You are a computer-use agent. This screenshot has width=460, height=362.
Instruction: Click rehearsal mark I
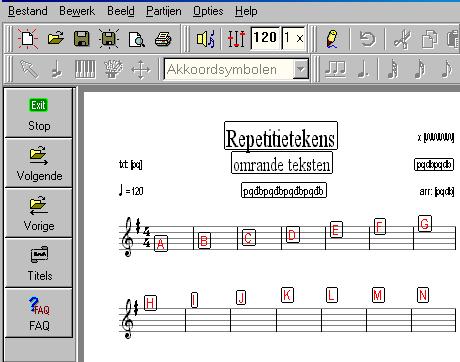click(x=194, y=299)
